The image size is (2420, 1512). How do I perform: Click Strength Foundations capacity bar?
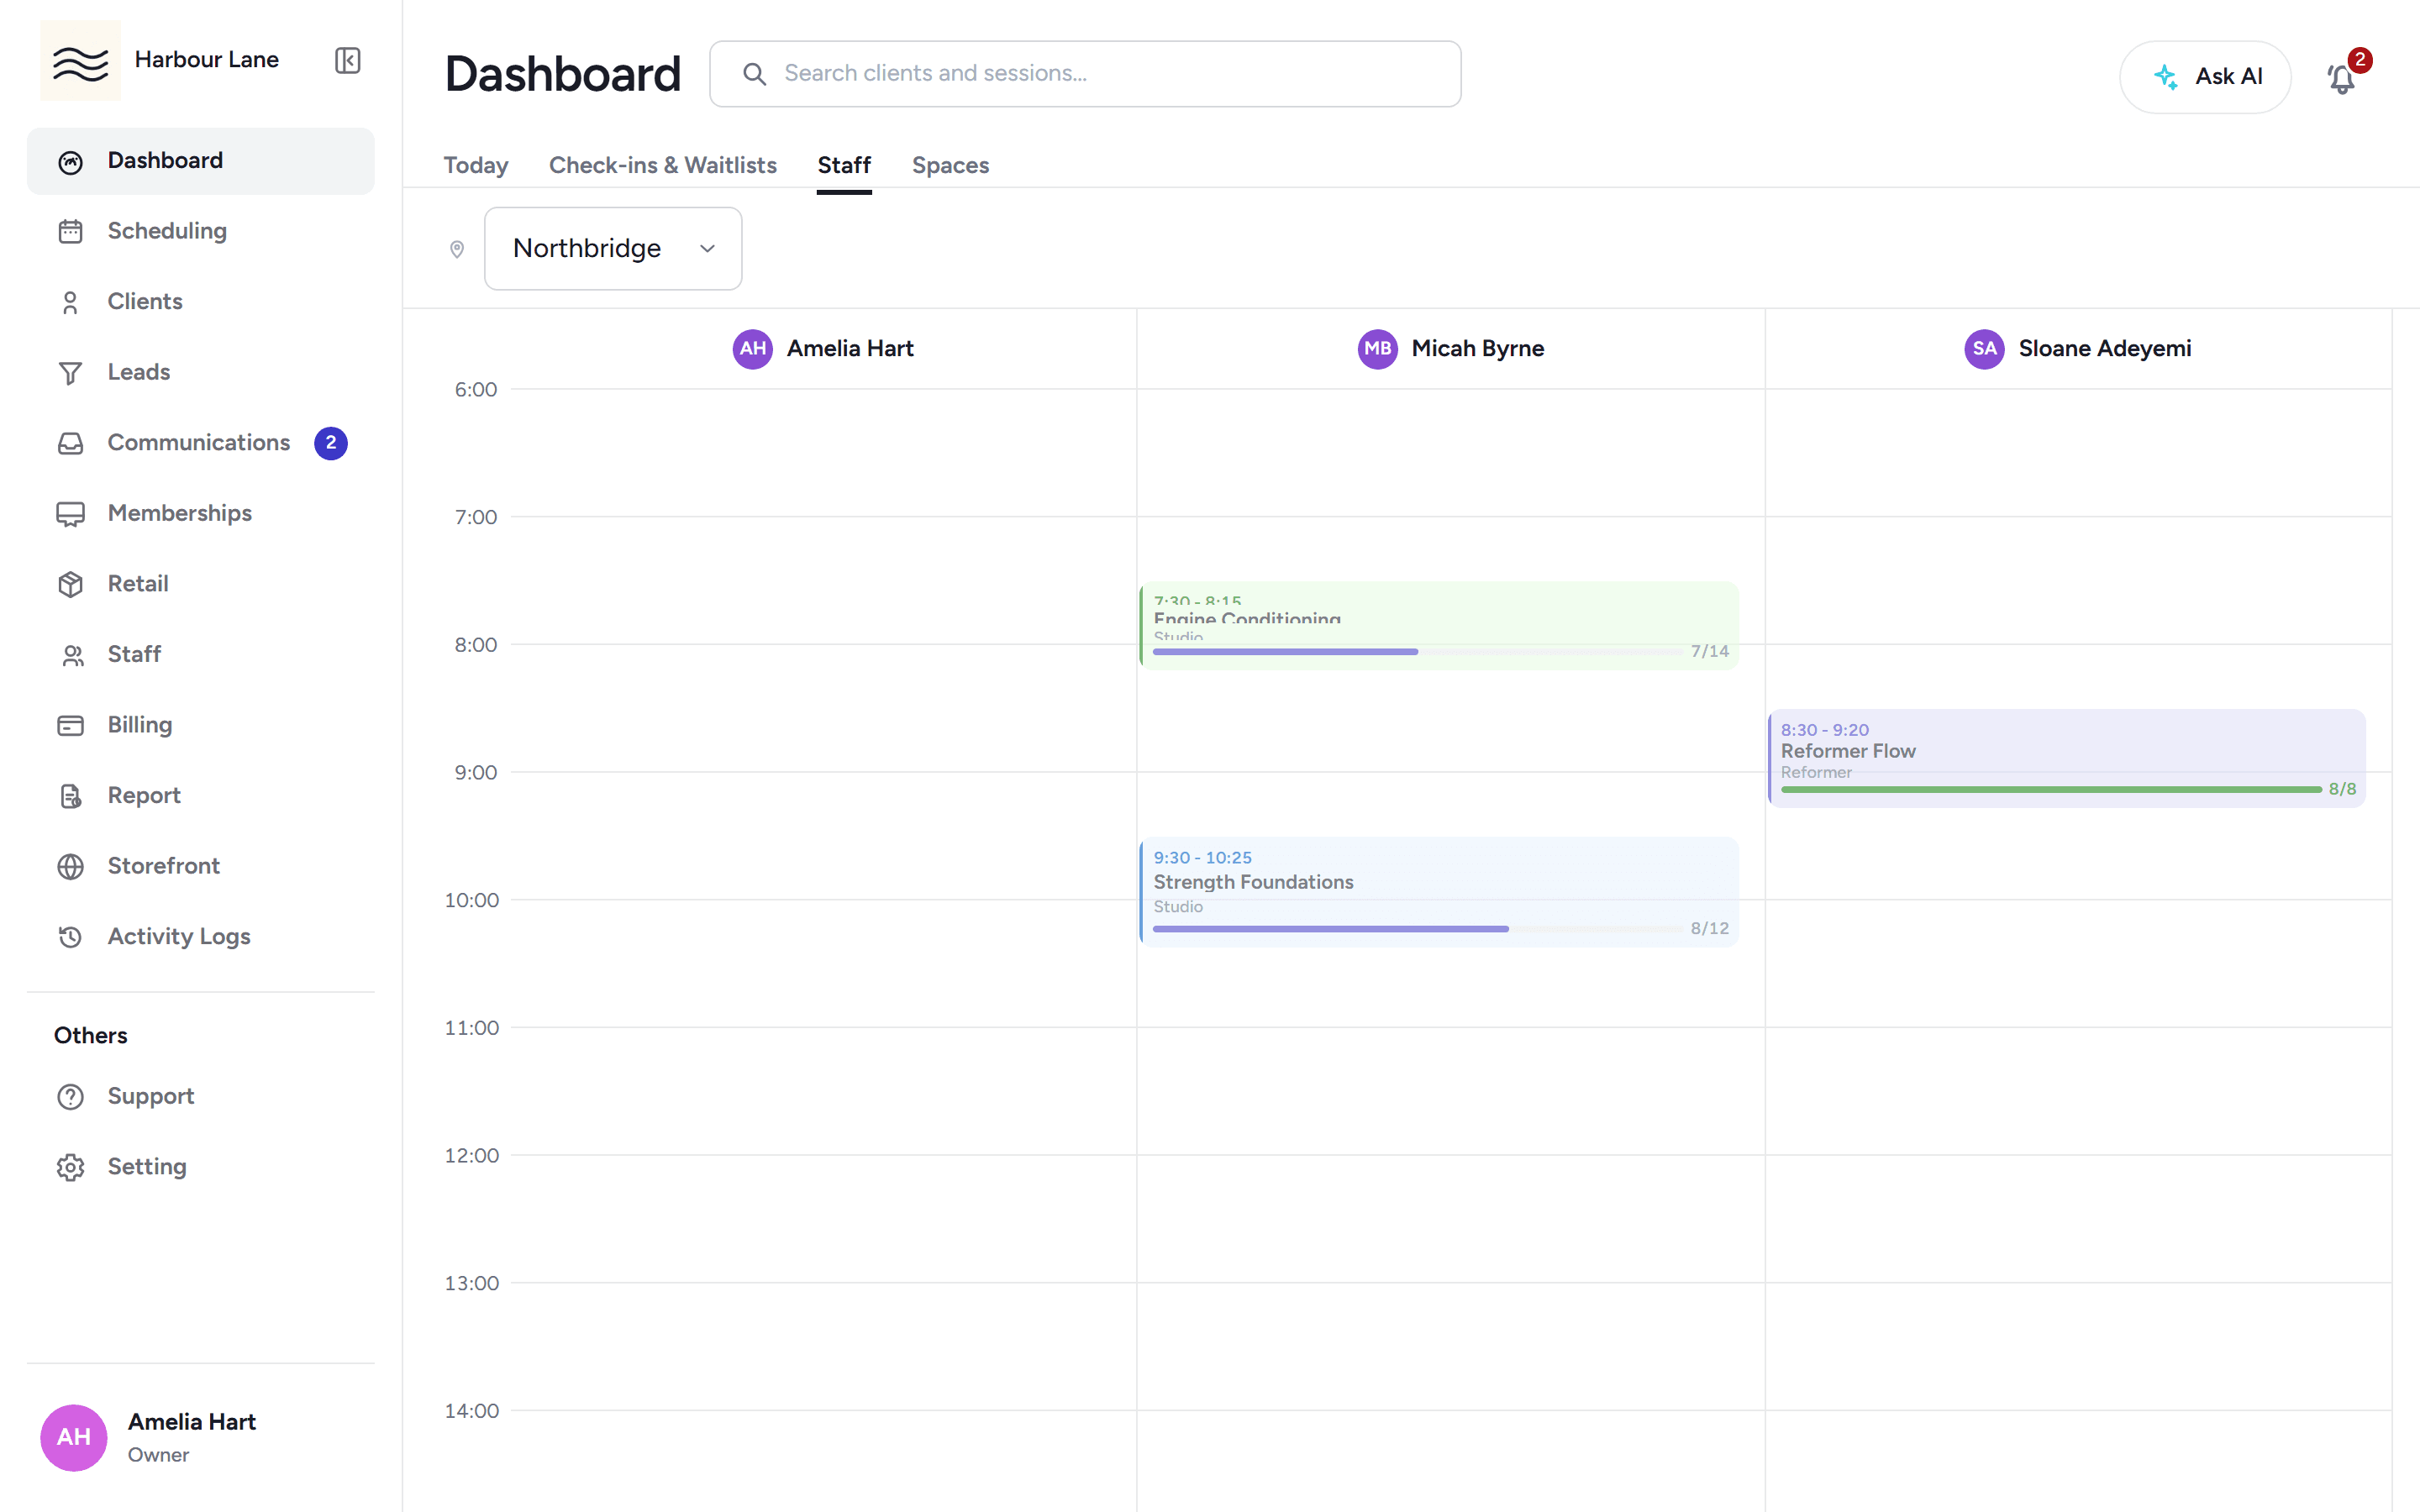pyautogui.click(x=1417, y=929)
